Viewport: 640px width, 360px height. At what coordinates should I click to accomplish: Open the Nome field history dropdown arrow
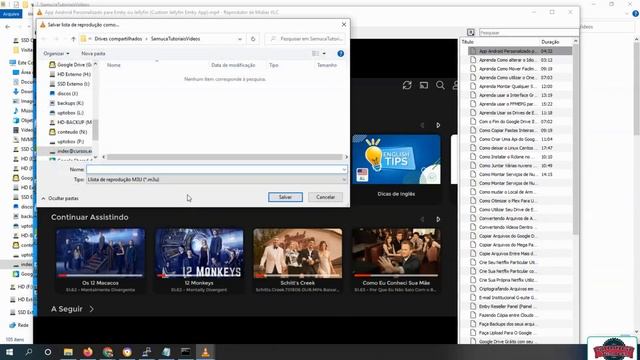pos(344,169)
